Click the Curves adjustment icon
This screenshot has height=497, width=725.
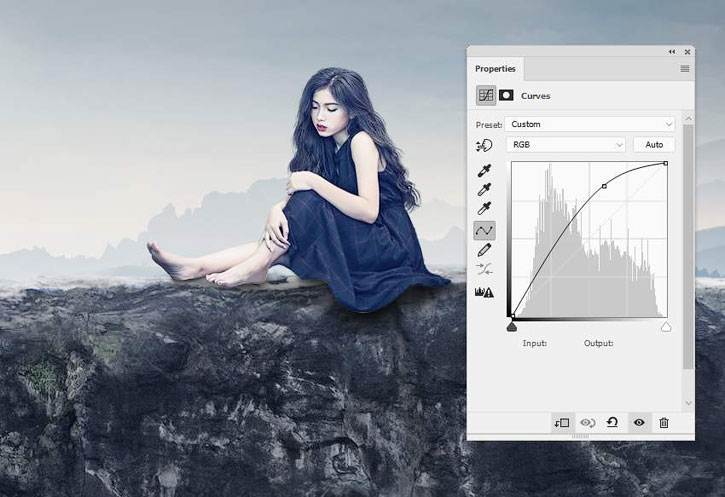(x=486, y=95)
